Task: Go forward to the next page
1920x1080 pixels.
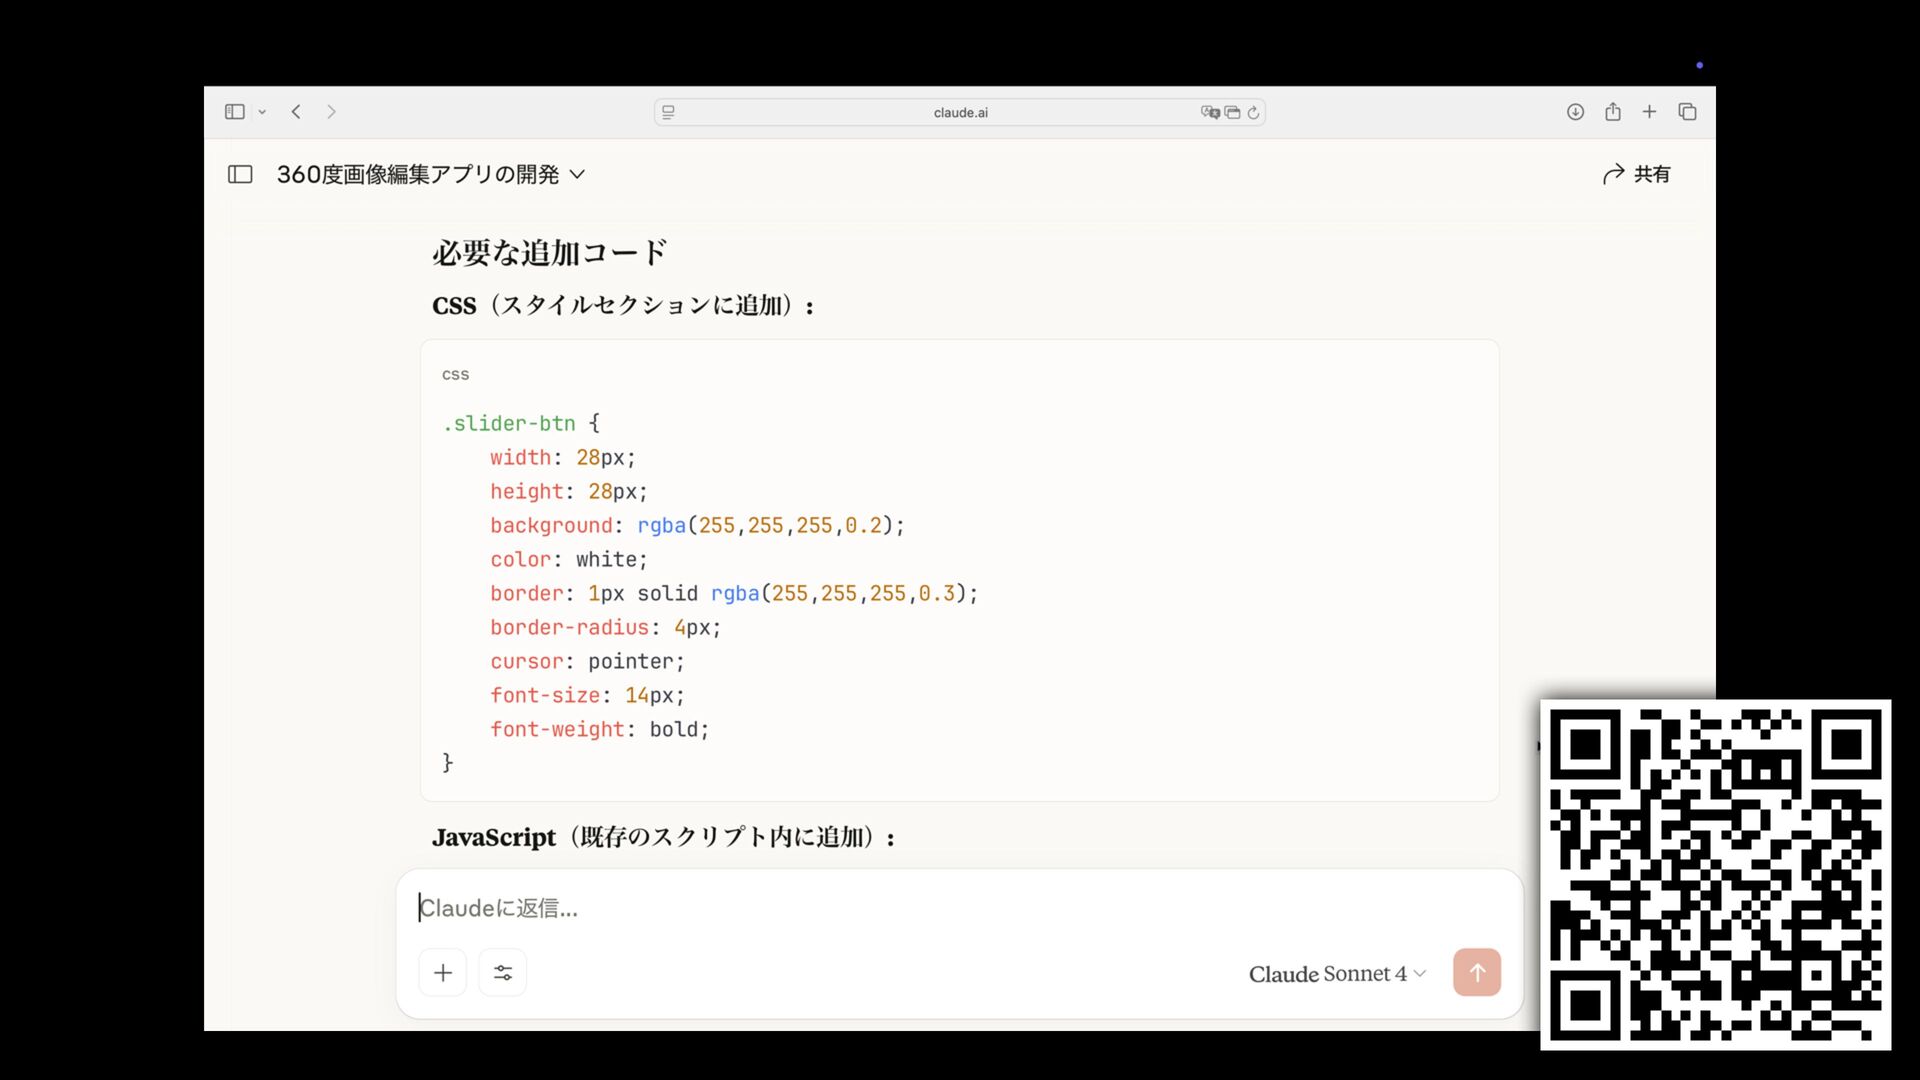Action: [x=331, y=112]
